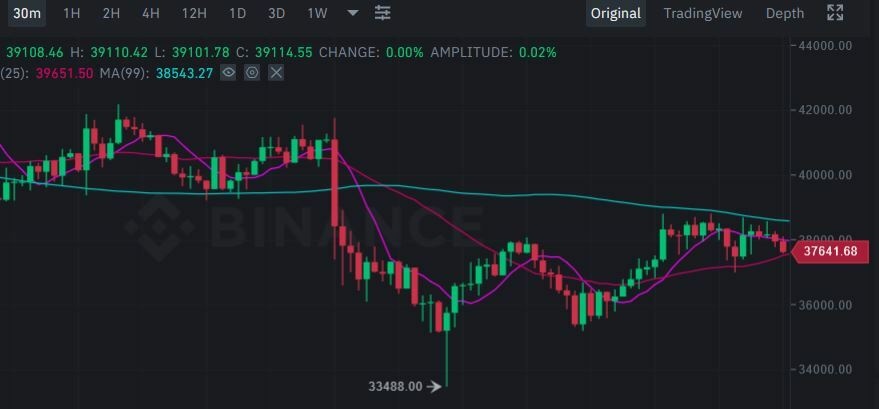Click the 3D interval button
The width and height of the screenshot is (879, 409).
[x=277, y=13]
